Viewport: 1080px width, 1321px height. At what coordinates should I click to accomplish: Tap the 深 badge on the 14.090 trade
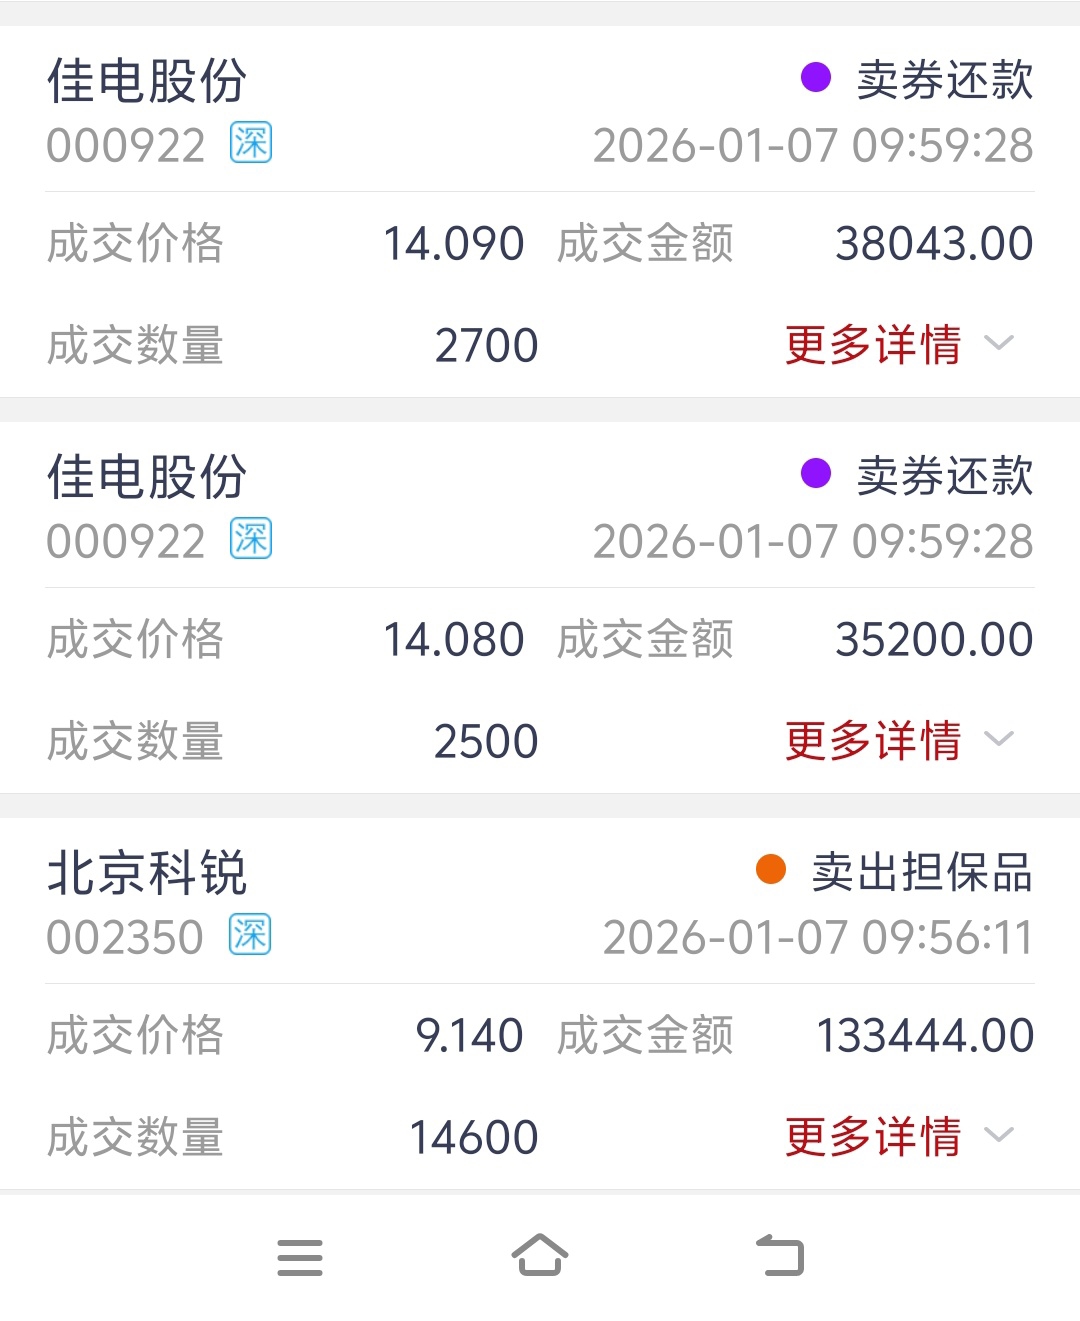pos(251,142)
